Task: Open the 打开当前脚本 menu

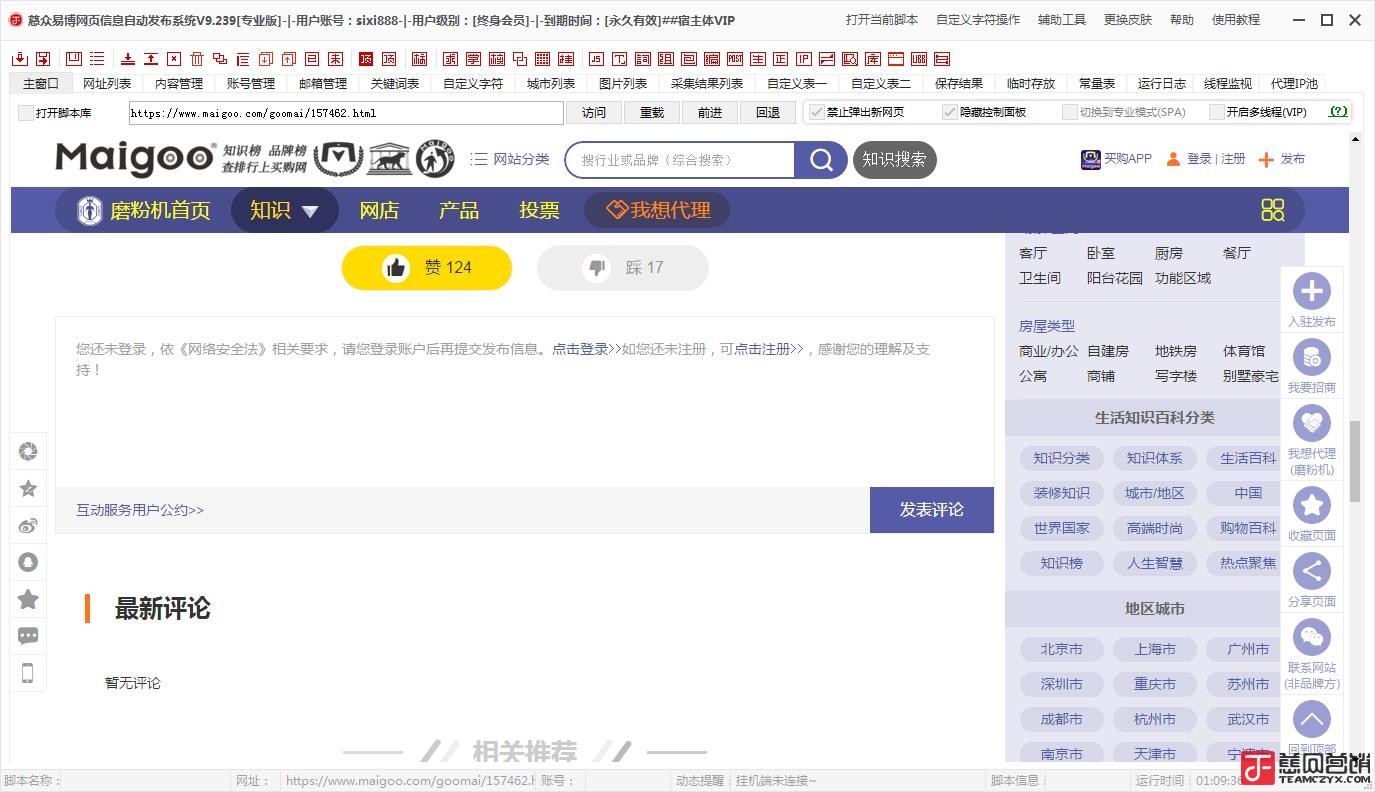Action: [882, 20]
